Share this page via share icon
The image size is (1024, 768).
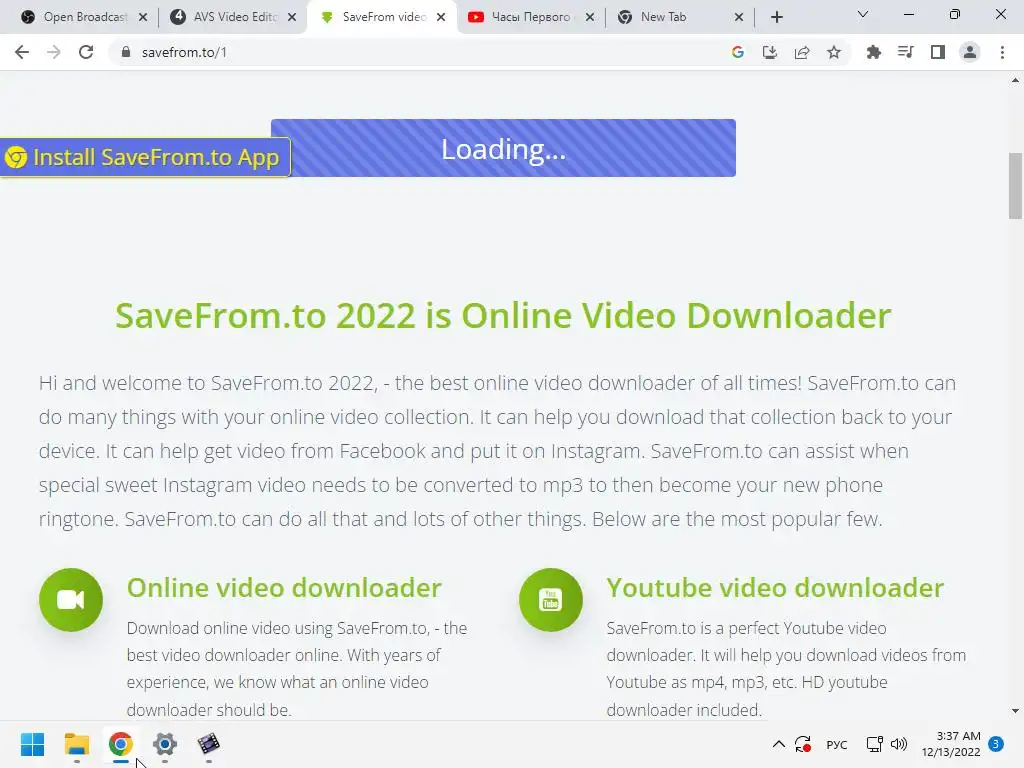coord(802,52)
